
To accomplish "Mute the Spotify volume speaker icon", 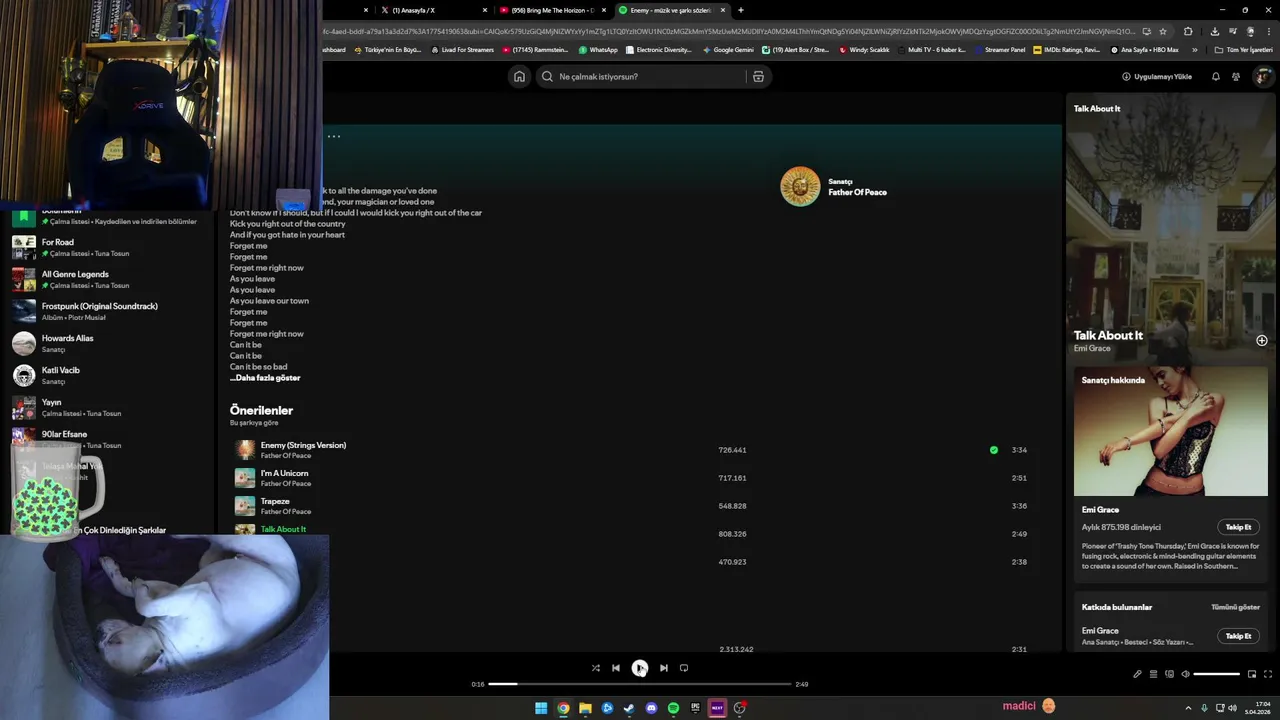I will click(1185, 674).
